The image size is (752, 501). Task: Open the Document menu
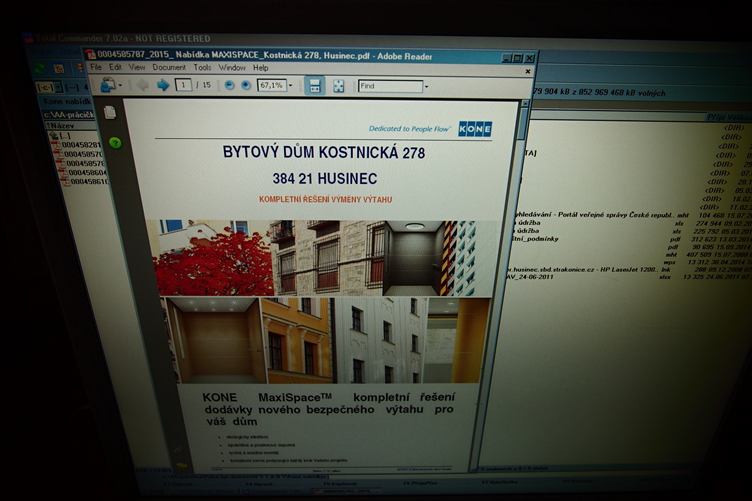[169, 67]
